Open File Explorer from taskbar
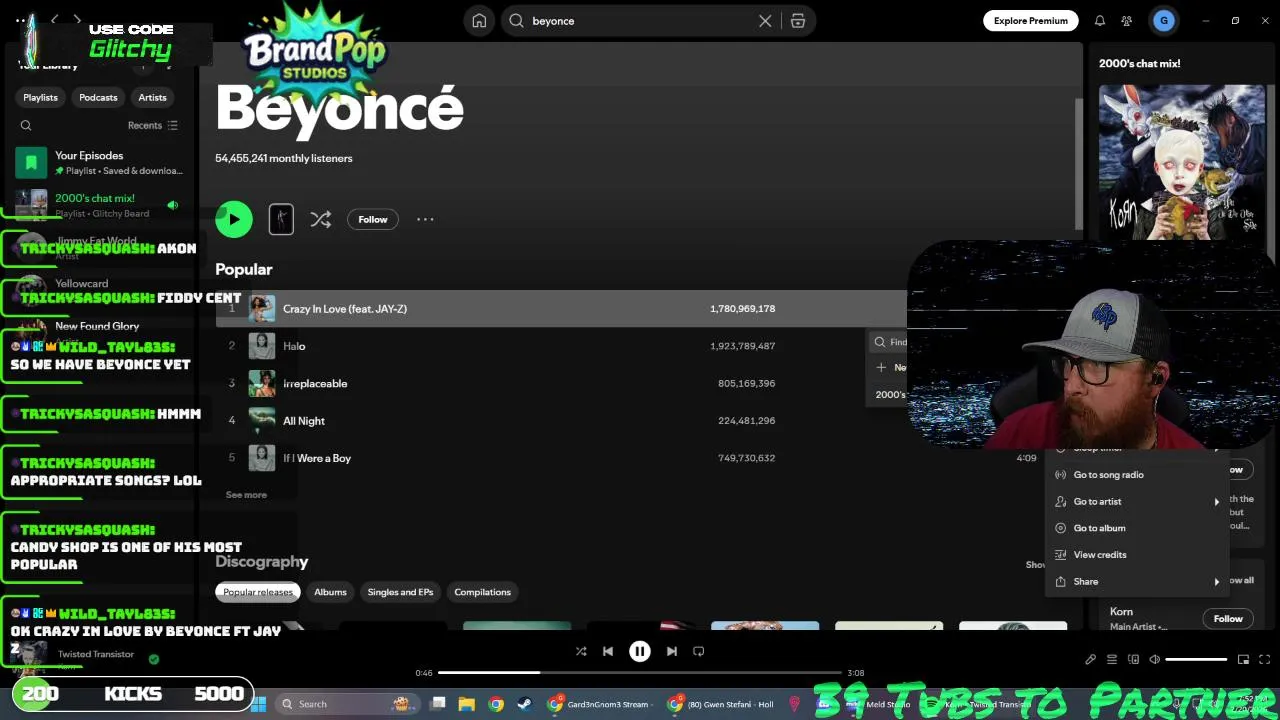 coord(466,704)
